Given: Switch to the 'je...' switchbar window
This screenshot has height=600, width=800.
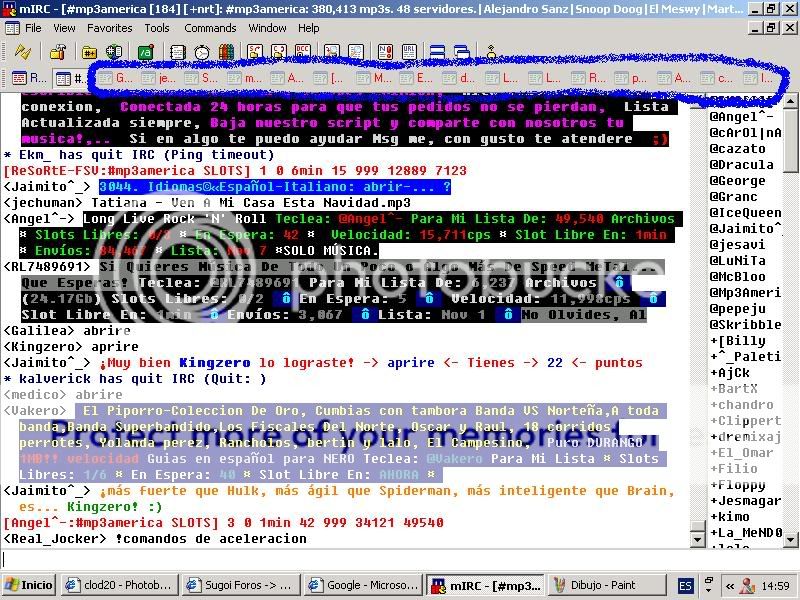Looking at the screenshot, I should click(x=158, y=79).
